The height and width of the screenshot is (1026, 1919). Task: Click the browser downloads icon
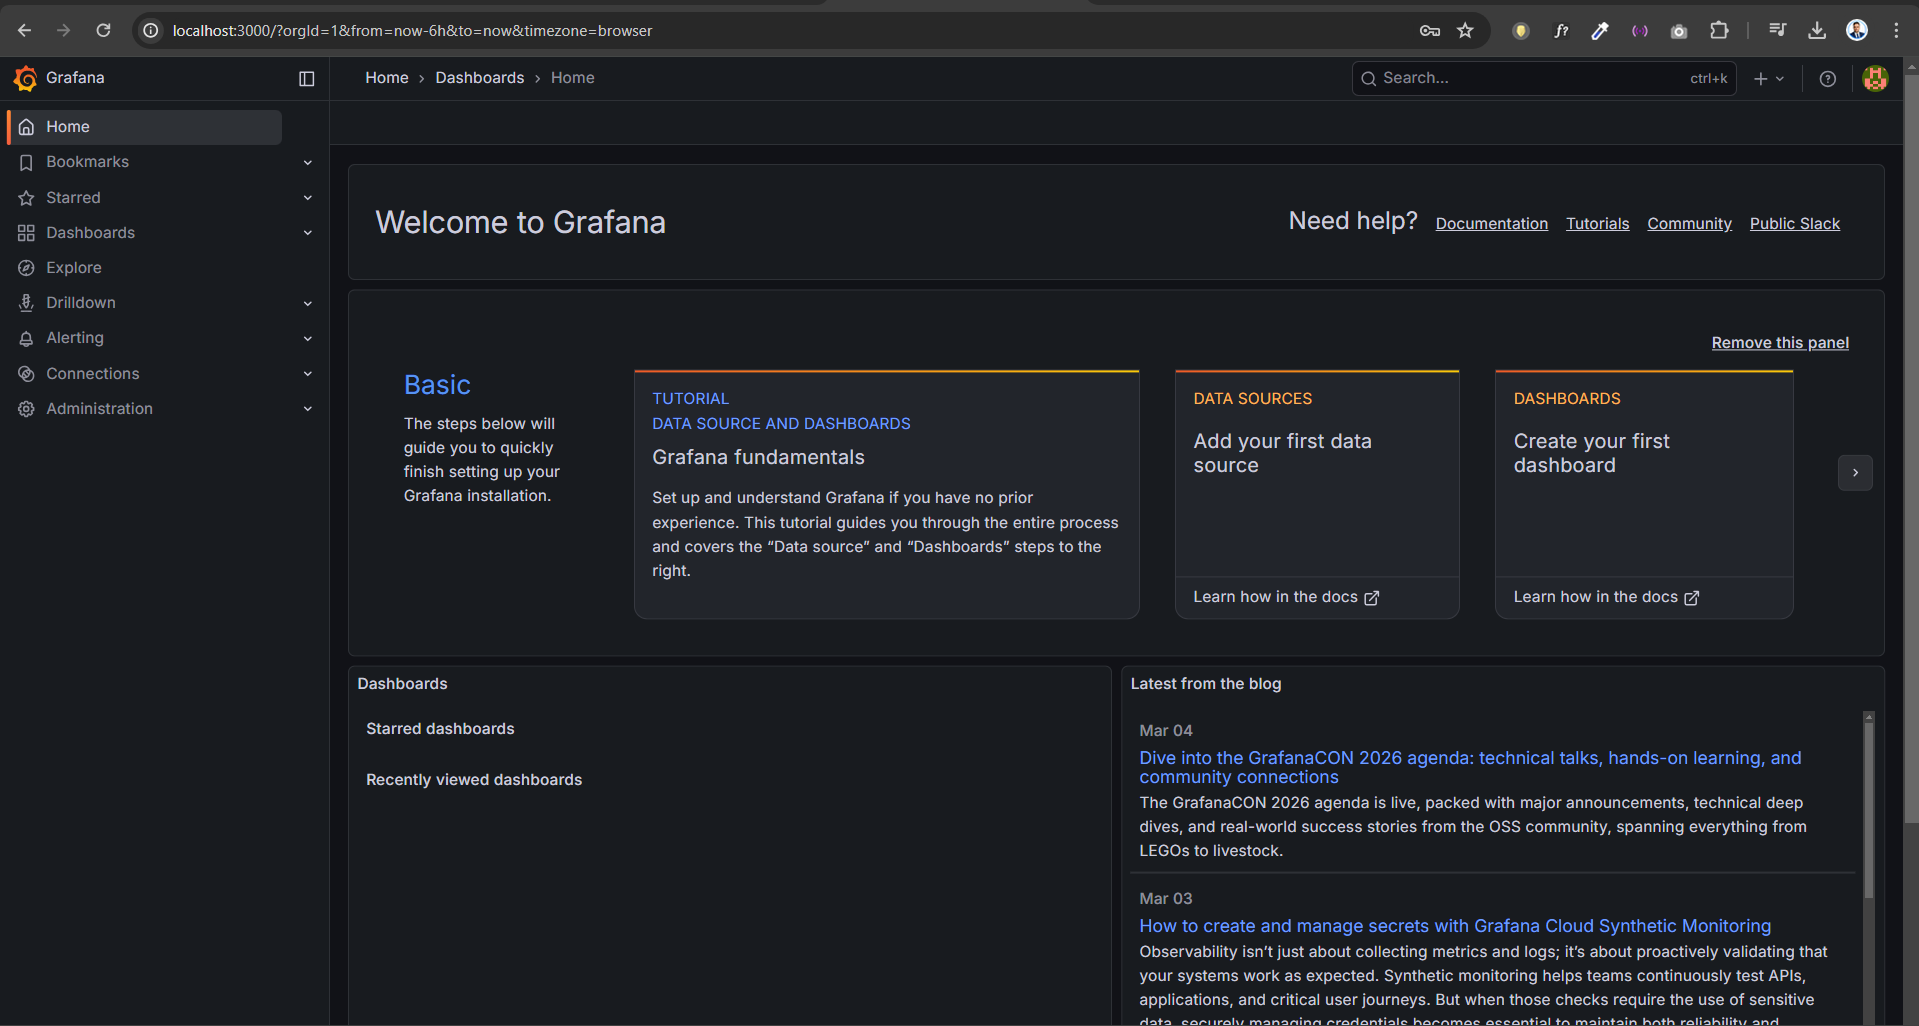tap(1817, 30)
